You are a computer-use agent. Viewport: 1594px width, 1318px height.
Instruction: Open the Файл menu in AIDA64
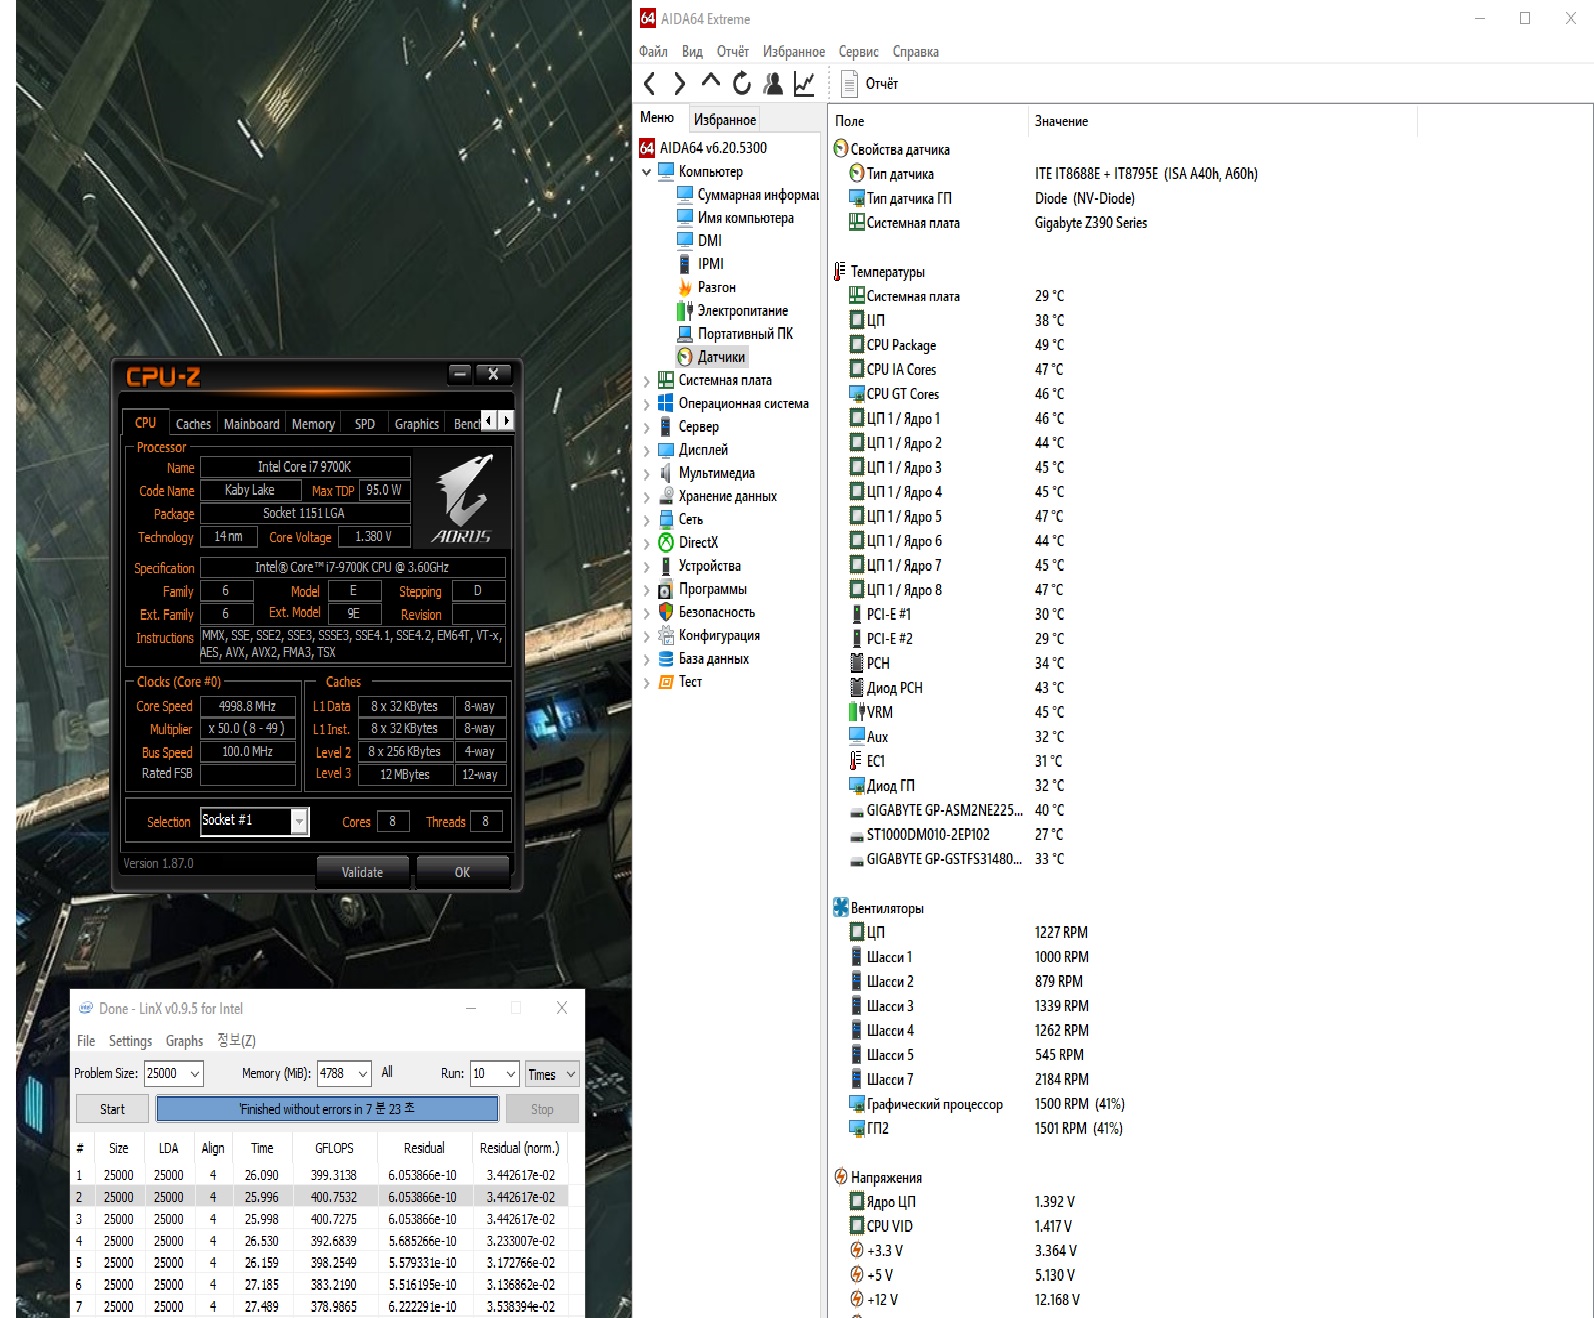[653, 52]
